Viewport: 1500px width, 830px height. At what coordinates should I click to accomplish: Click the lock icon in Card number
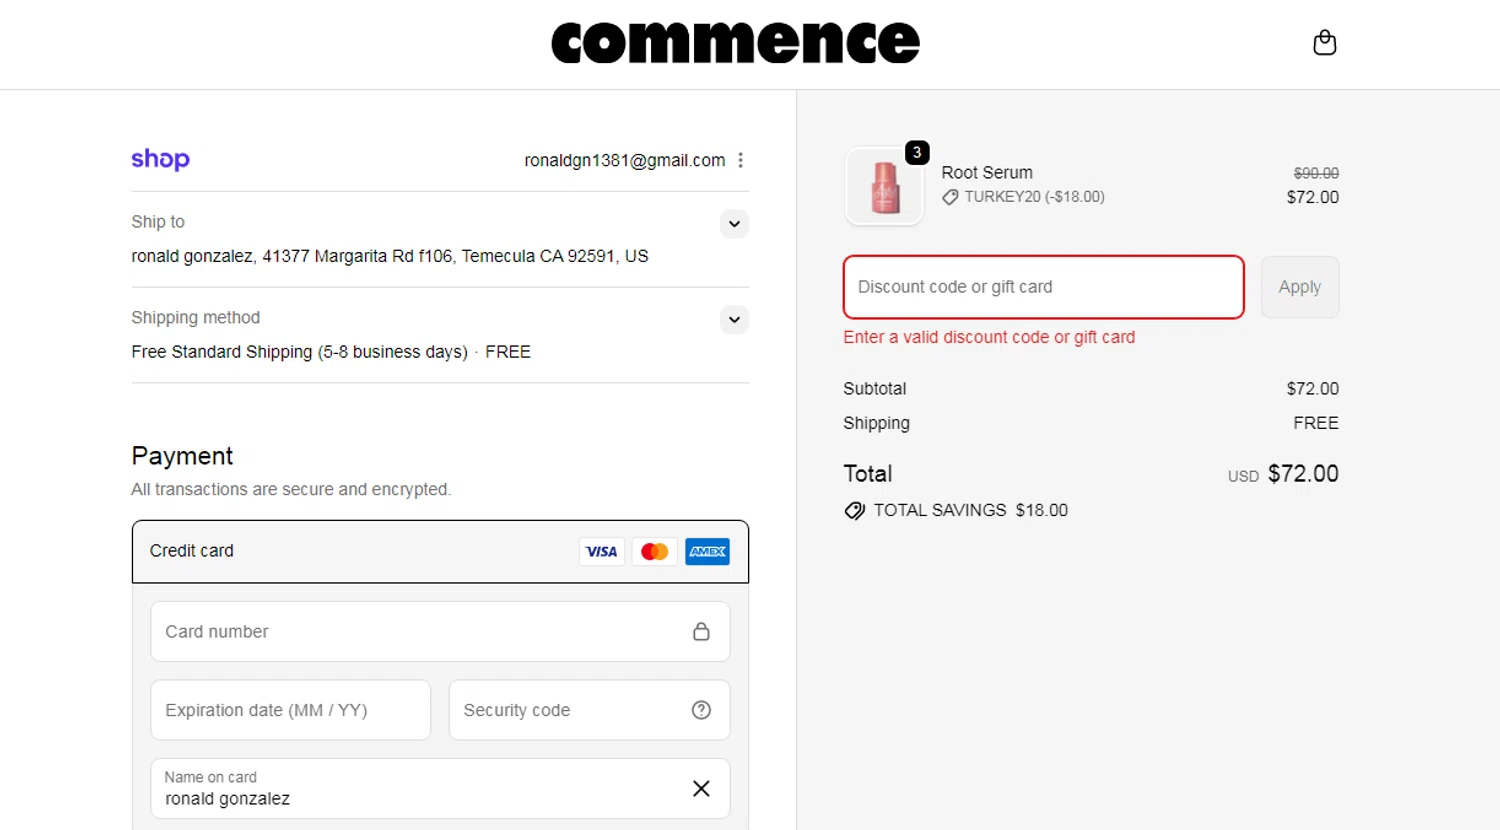(701, 631)
